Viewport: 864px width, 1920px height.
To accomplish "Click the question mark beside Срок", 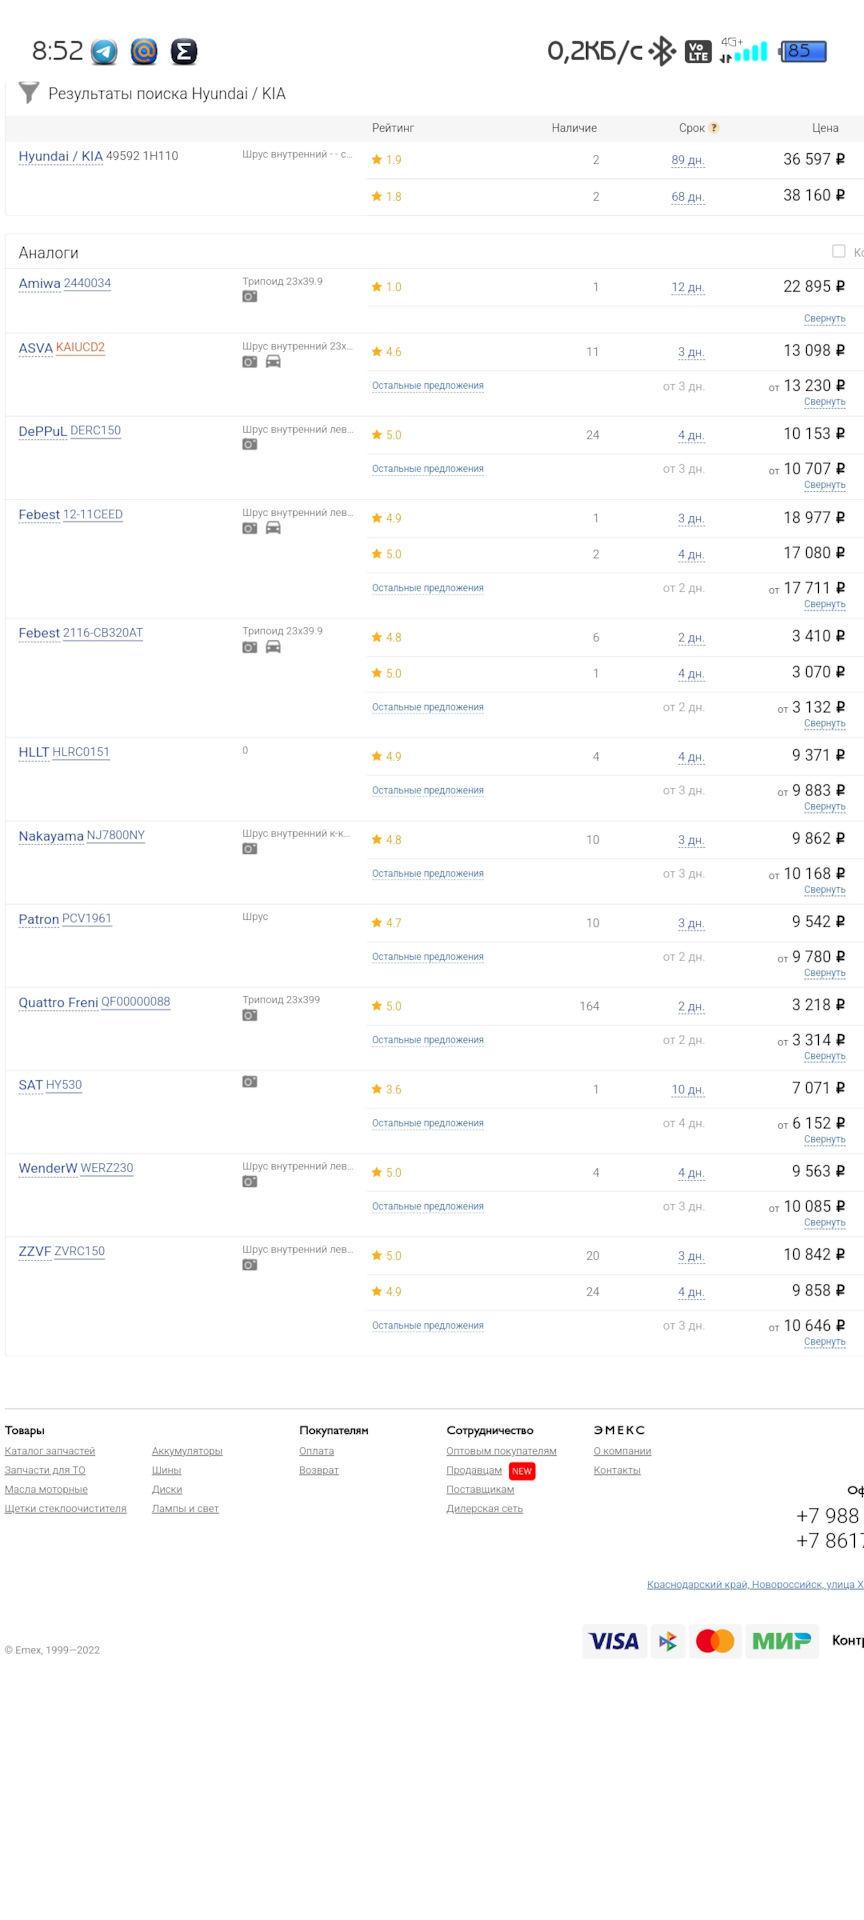I will [714, 128].
